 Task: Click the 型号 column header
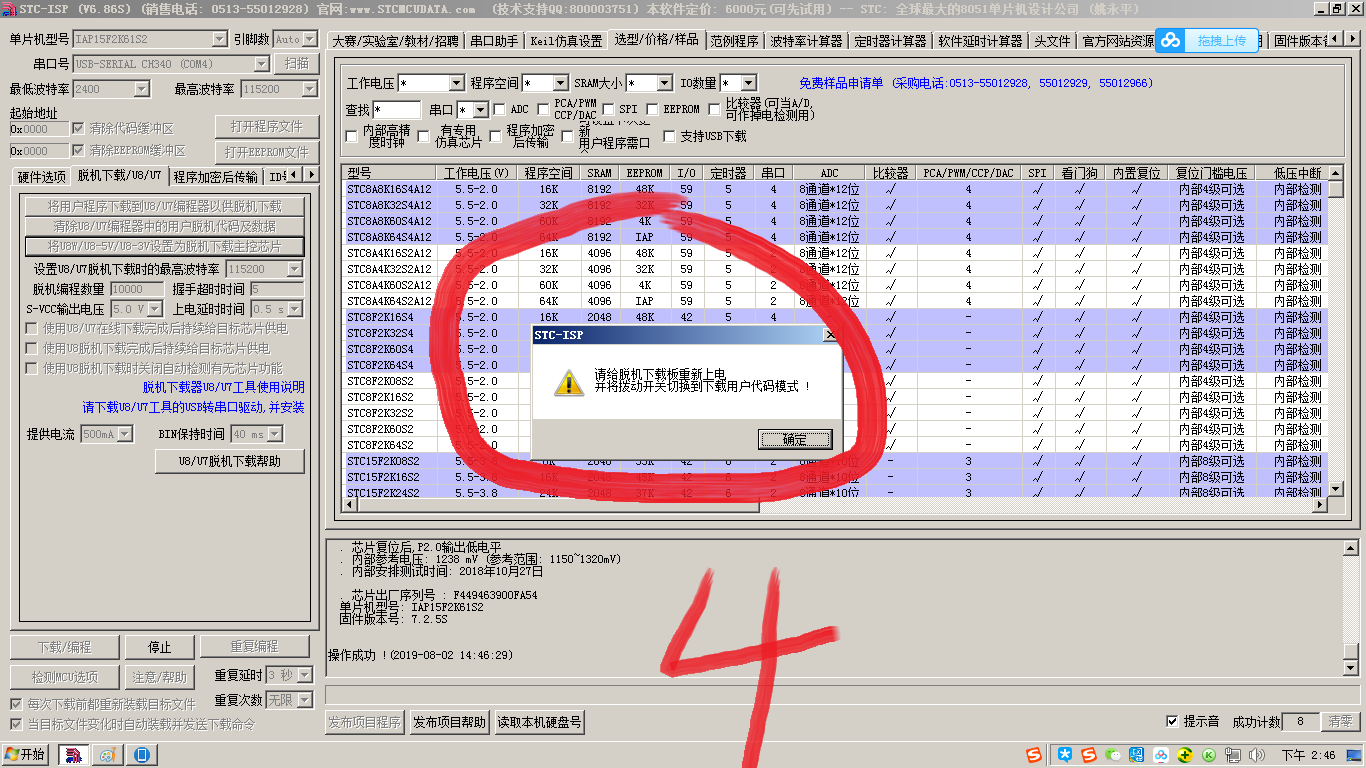pos(388,173)
